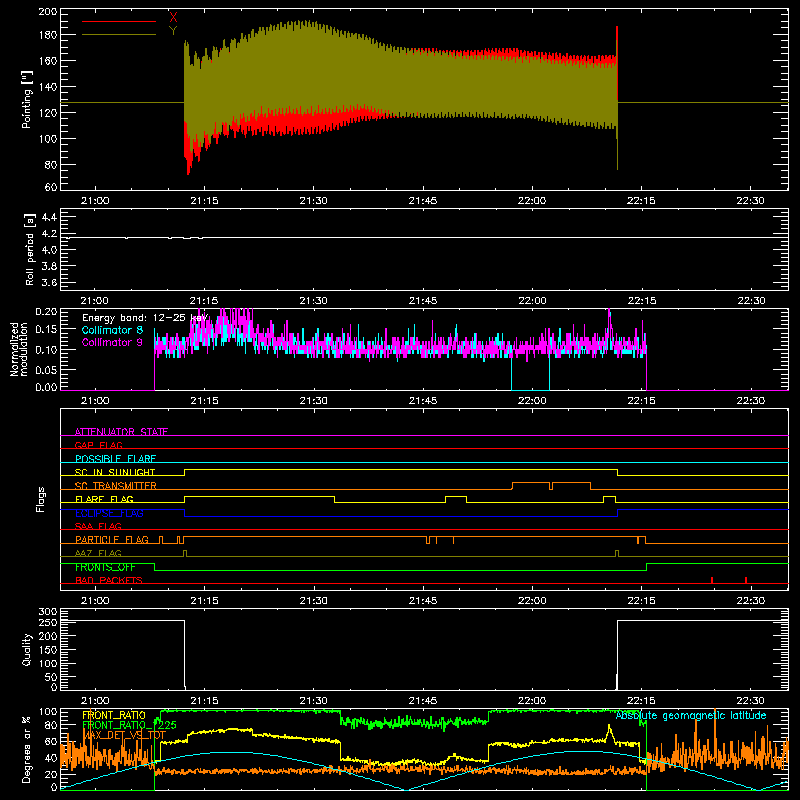Select the Flags panel axis title
The width and height of the screenshot is (800, 800).
(x=41, y=499)
